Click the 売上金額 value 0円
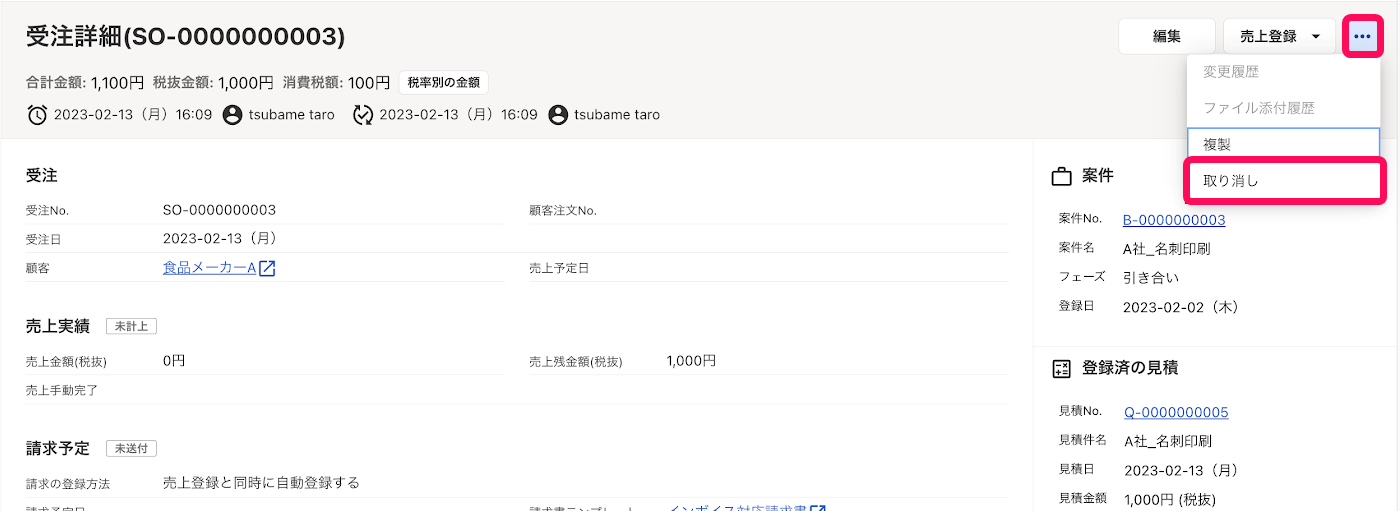 [174, 361]
